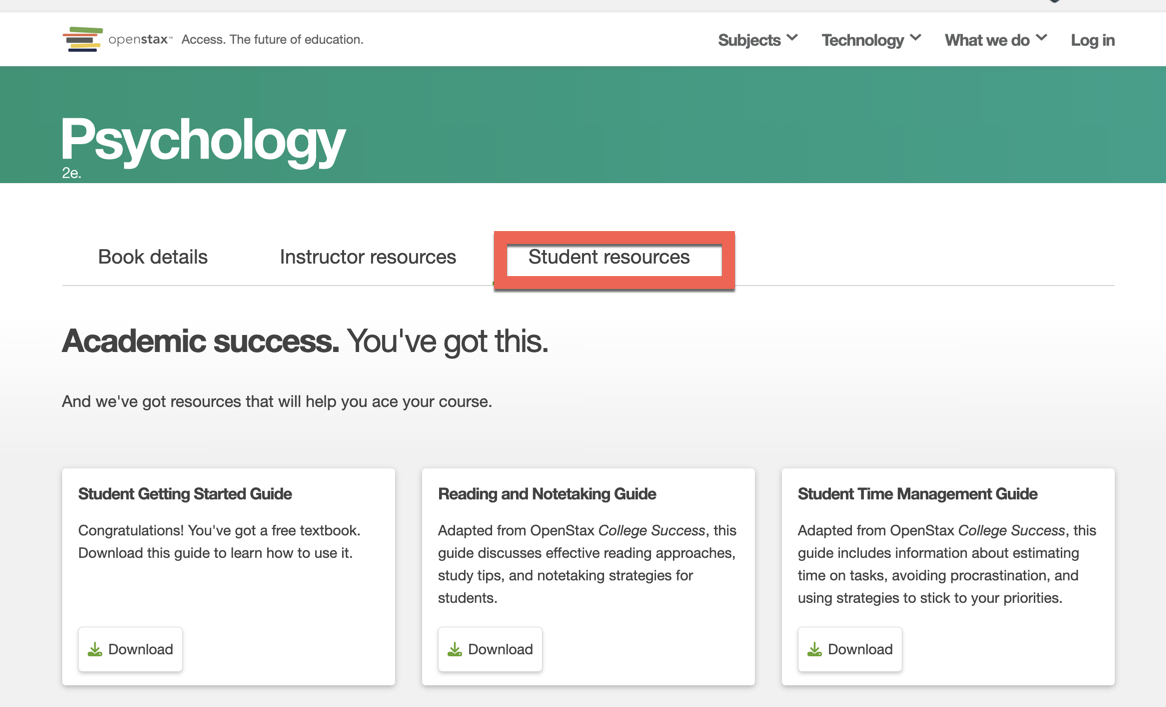Click the OpenStax stacked-books logo

[x=82, y=39]
